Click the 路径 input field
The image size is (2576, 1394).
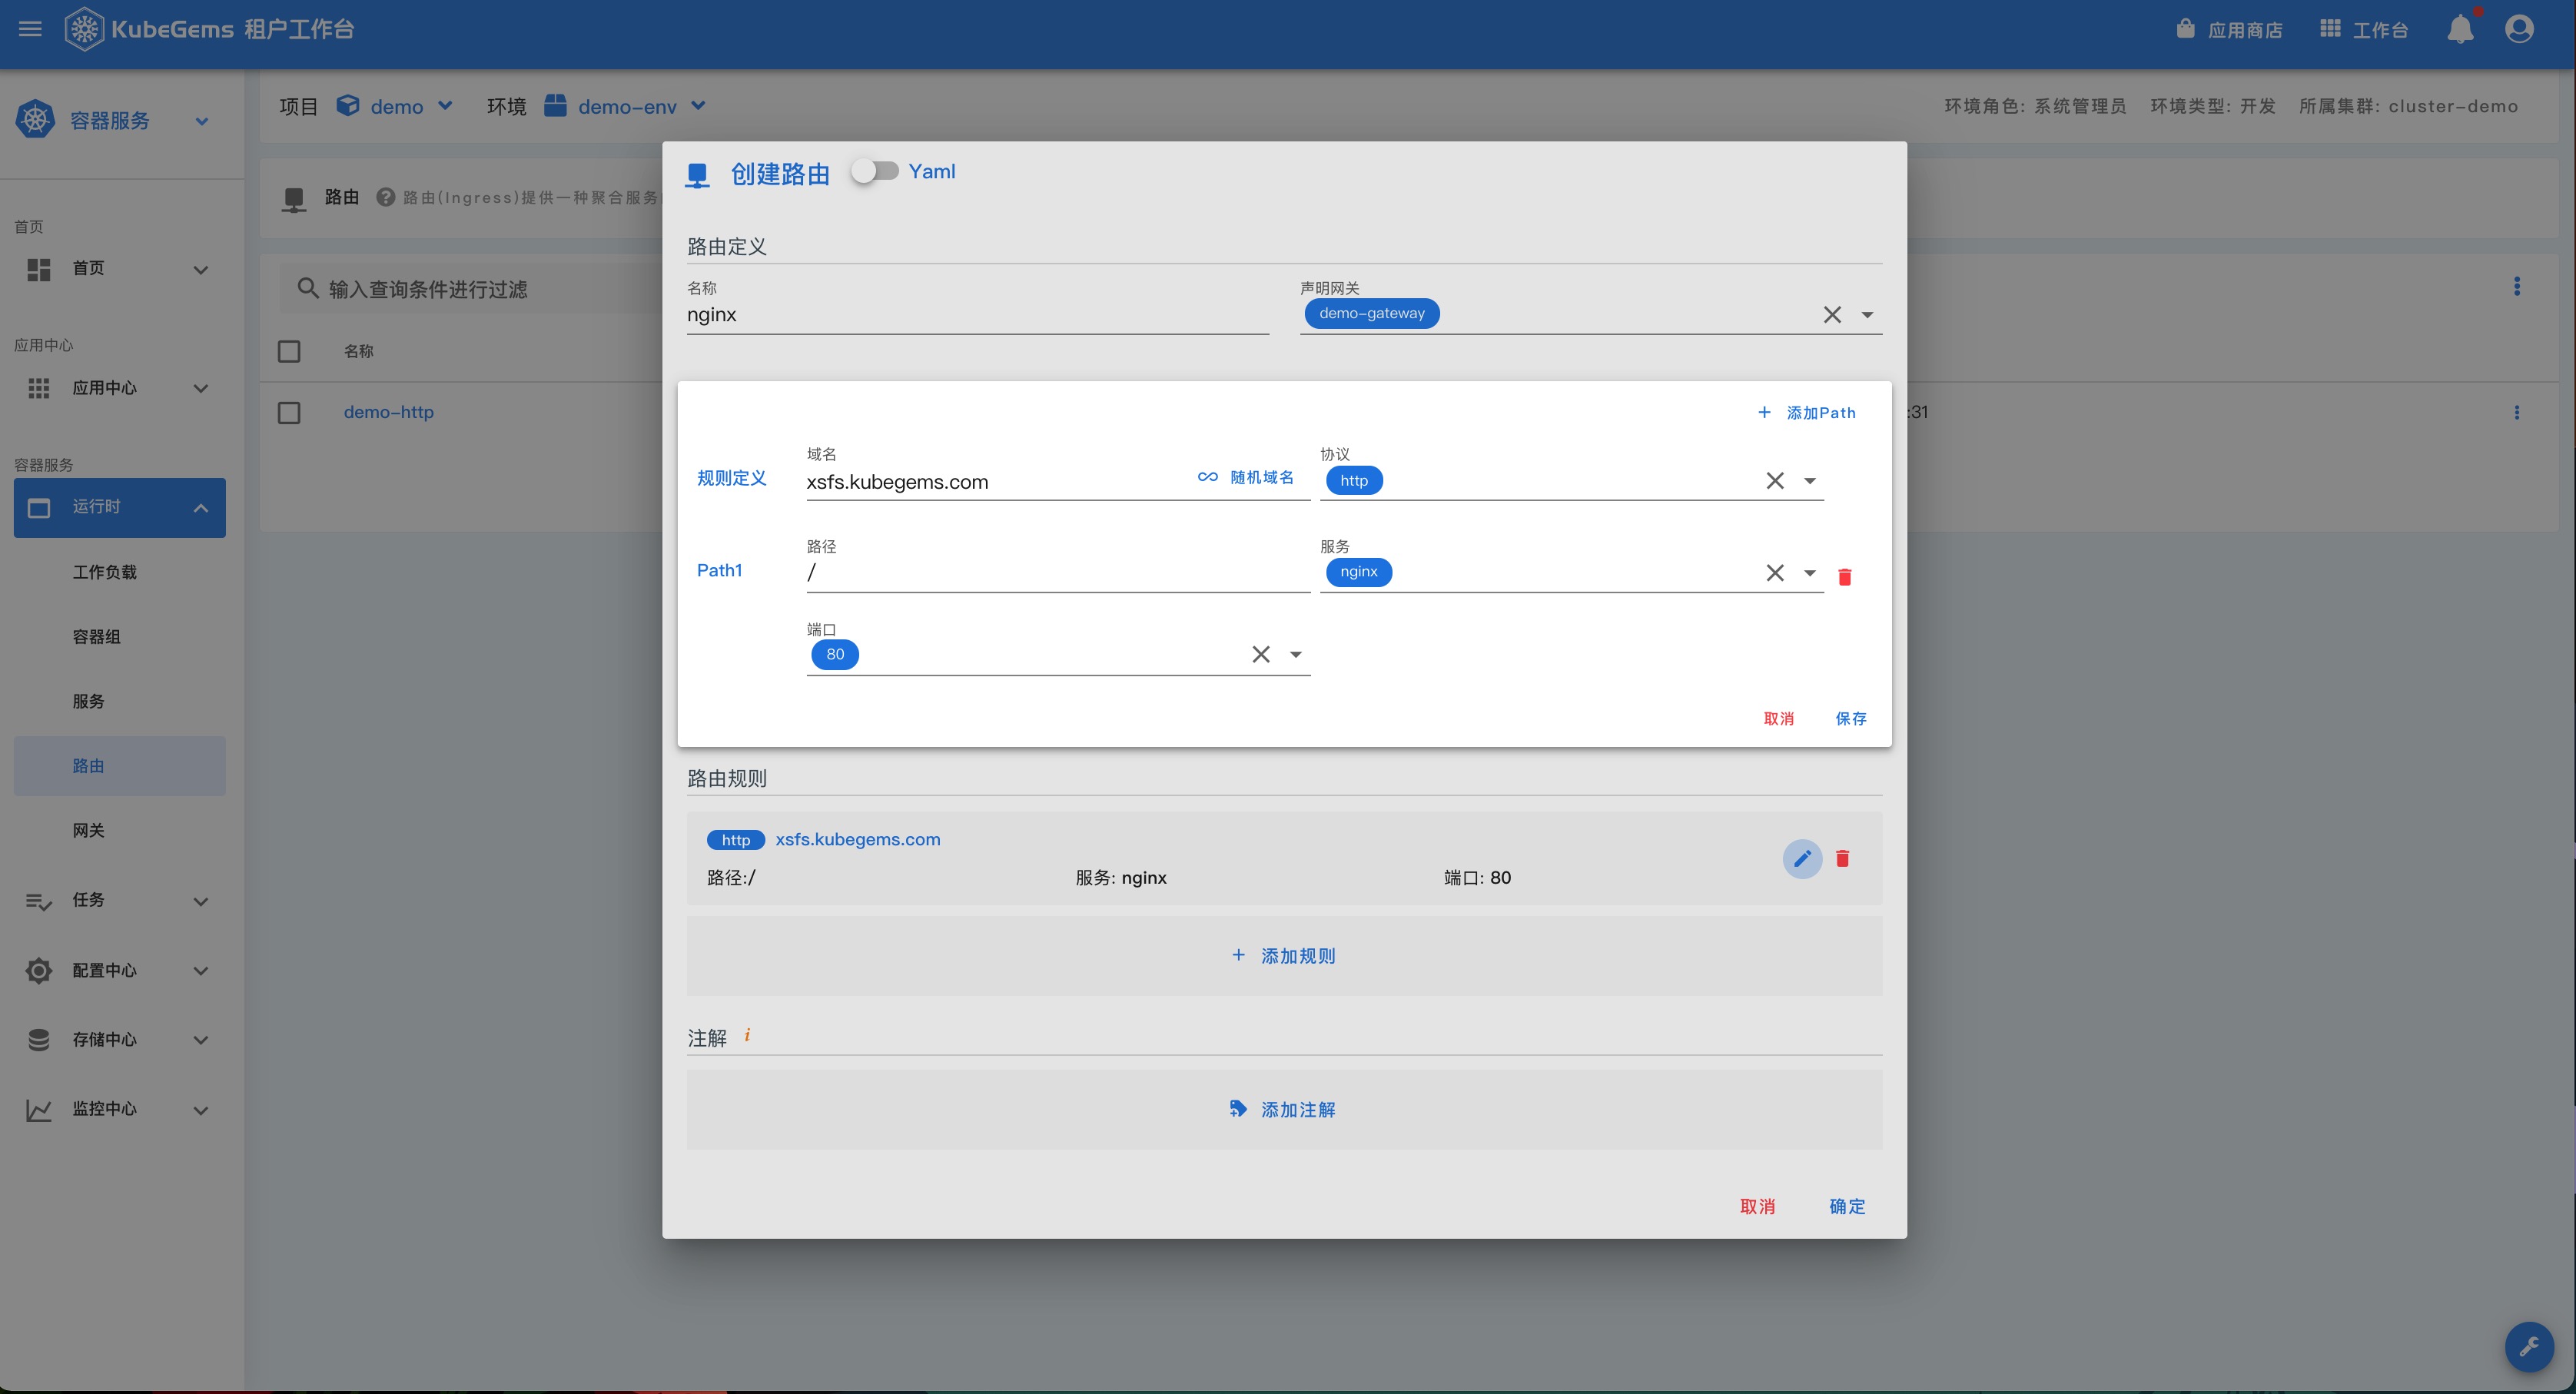pyautogui.click(x=1058, y=573)
